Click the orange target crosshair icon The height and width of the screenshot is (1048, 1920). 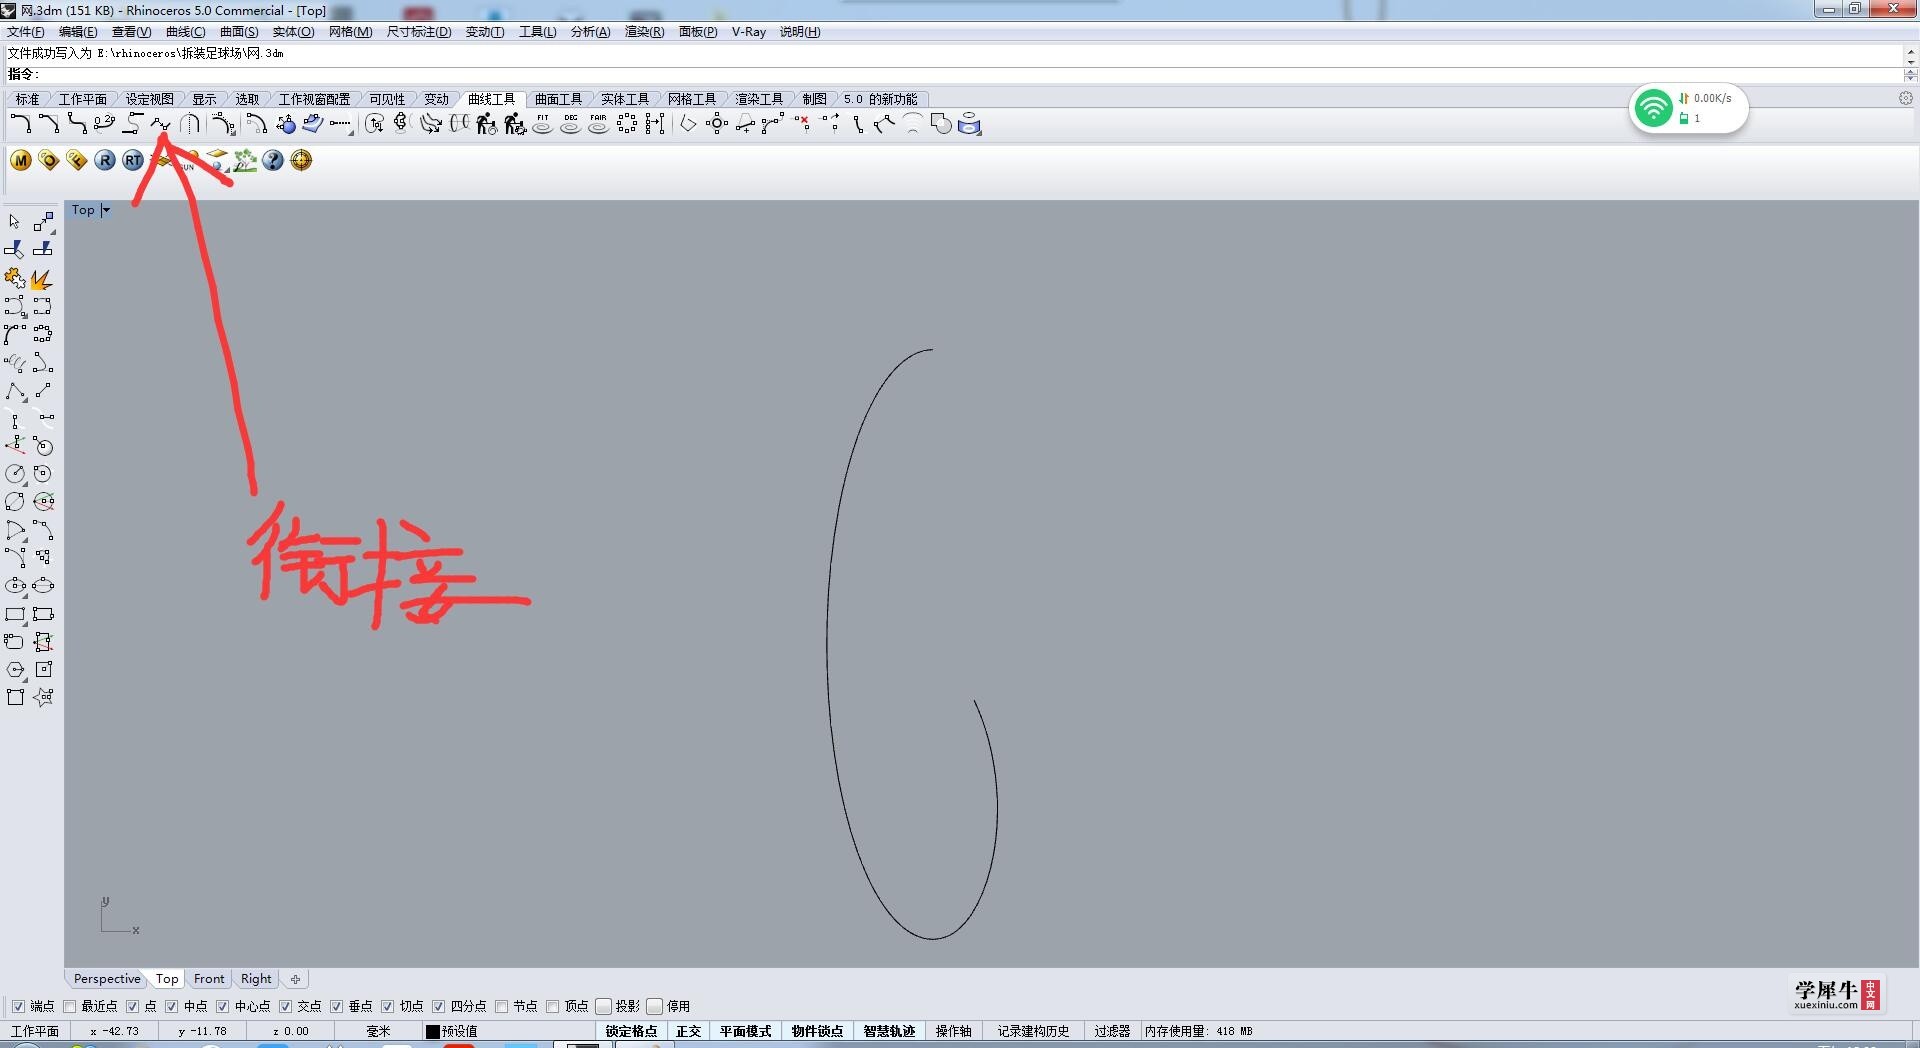pos(301,160)
